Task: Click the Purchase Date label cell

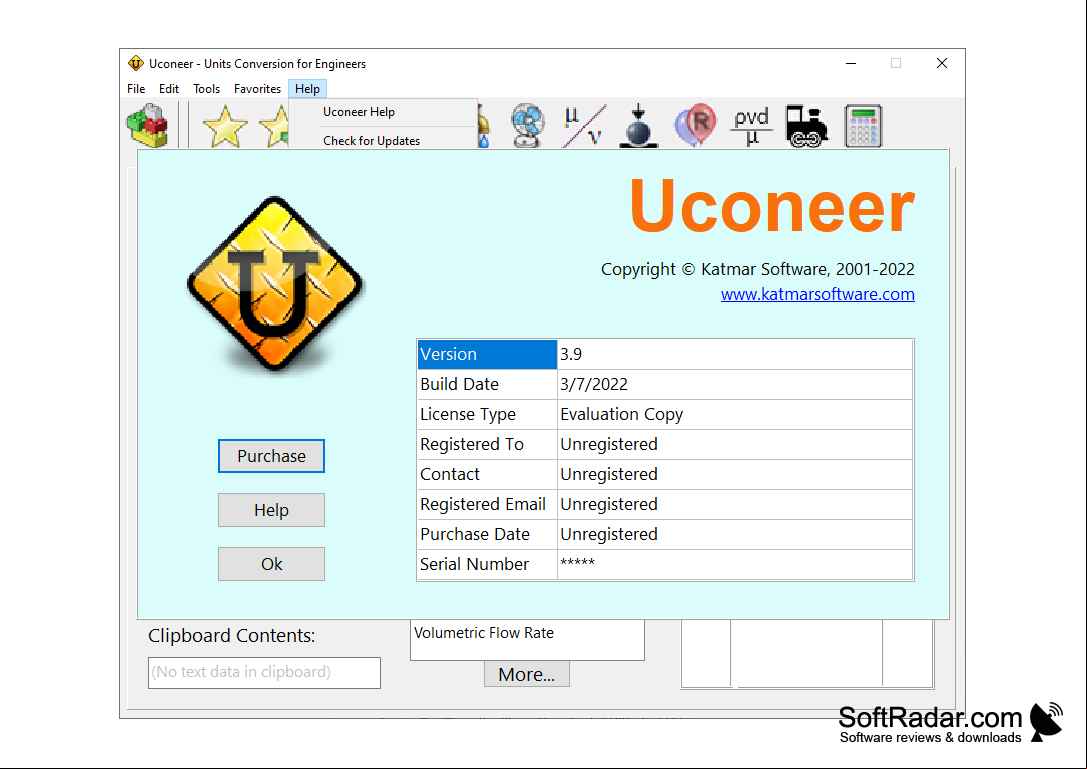Action: click(x=487, y=534)
